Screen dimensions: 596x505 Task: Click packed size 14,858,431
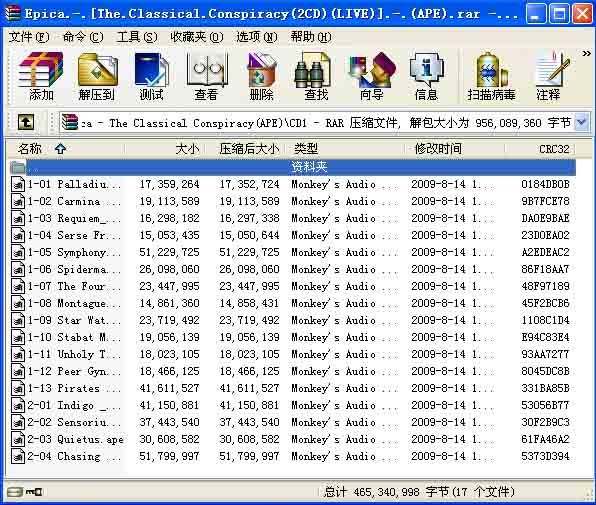(249, 303)
